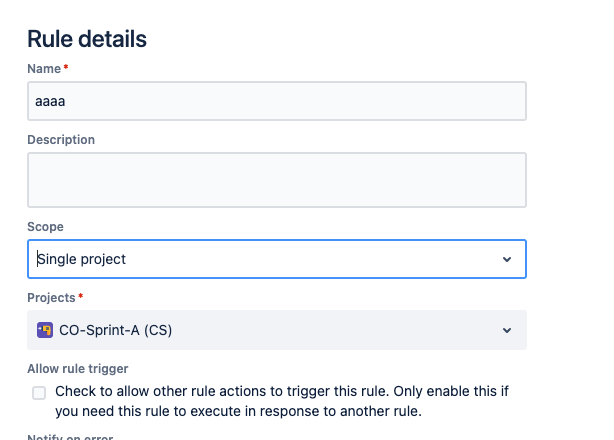The image size is (614, 440).
Task: Click the Description field label
Action: (61, 140)
